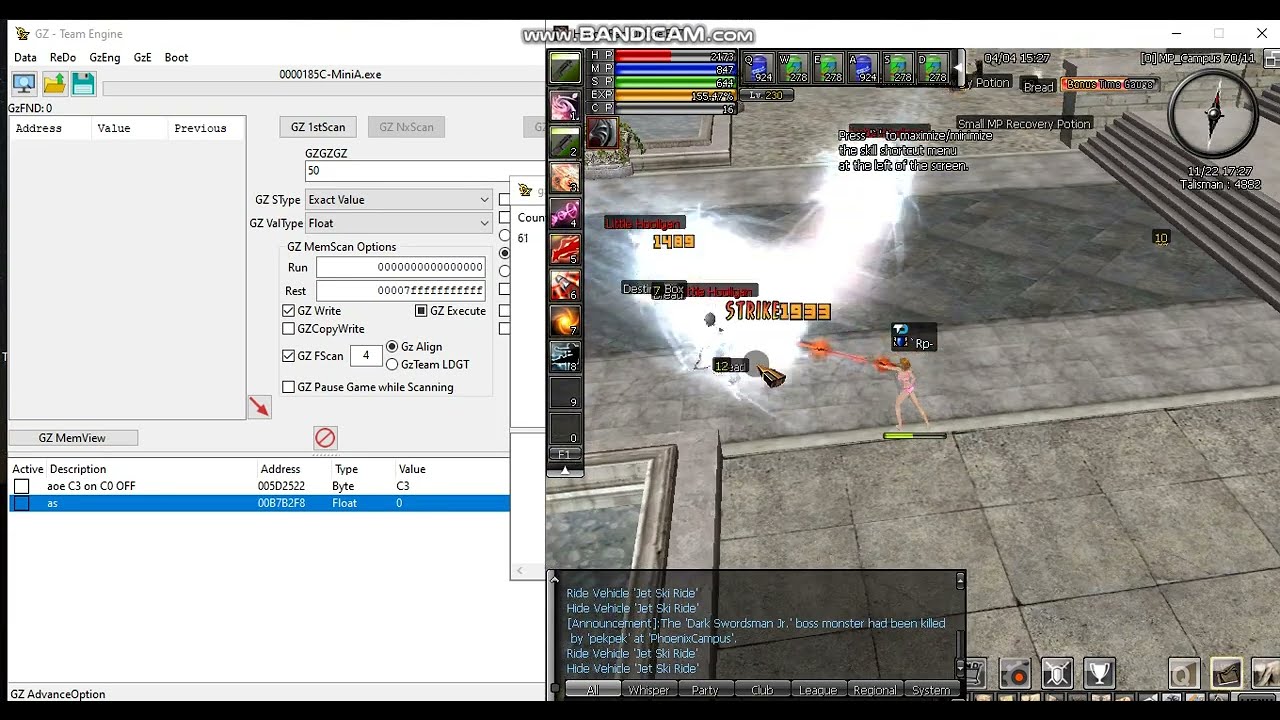The image size is (1280, 720).
Task: Open the inventory bag icon at bottom right
Action: [1226, 674]
